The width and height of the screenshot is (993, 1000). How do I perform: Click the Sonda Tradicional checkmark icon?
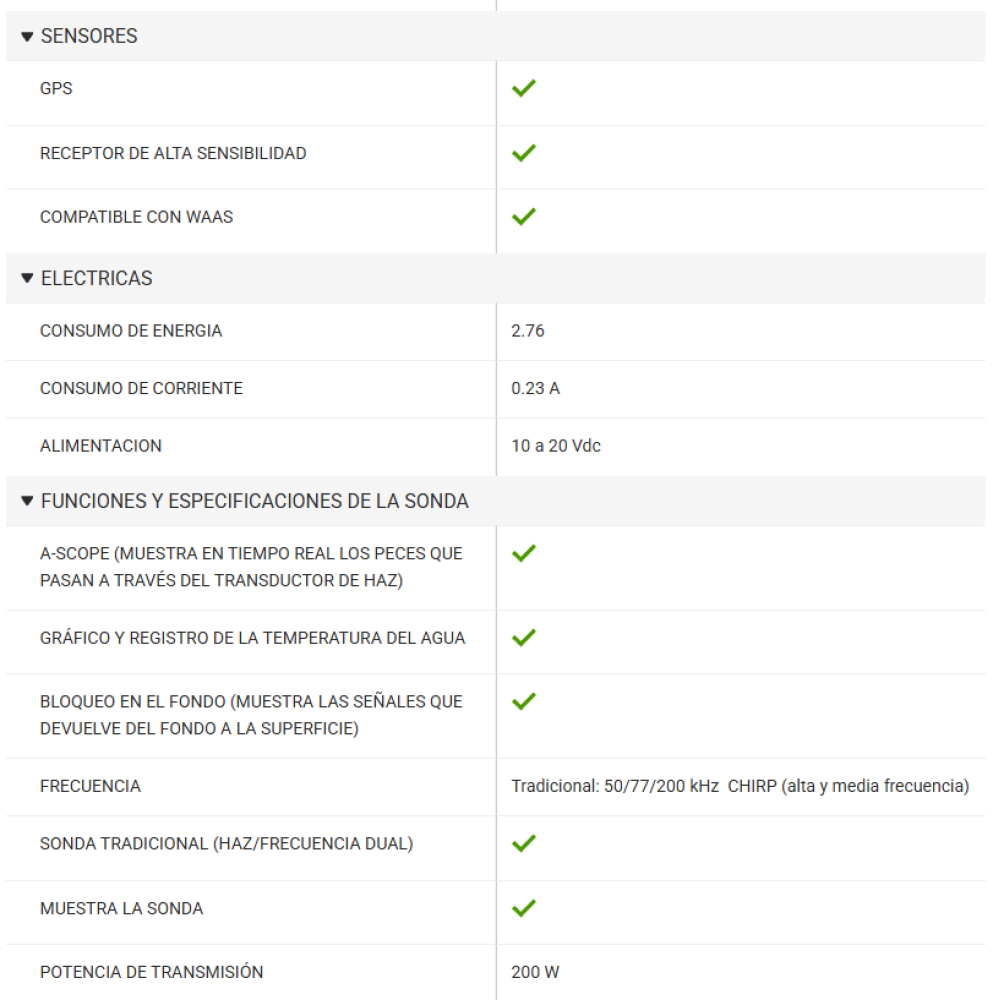524,843
